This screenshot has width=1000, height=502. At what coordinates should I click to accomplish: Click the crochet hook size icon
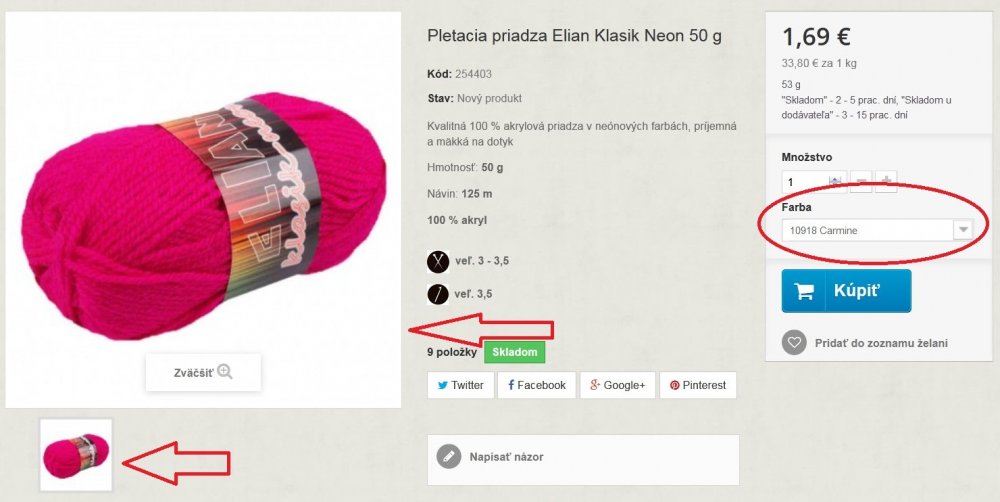tap(438, 294)
